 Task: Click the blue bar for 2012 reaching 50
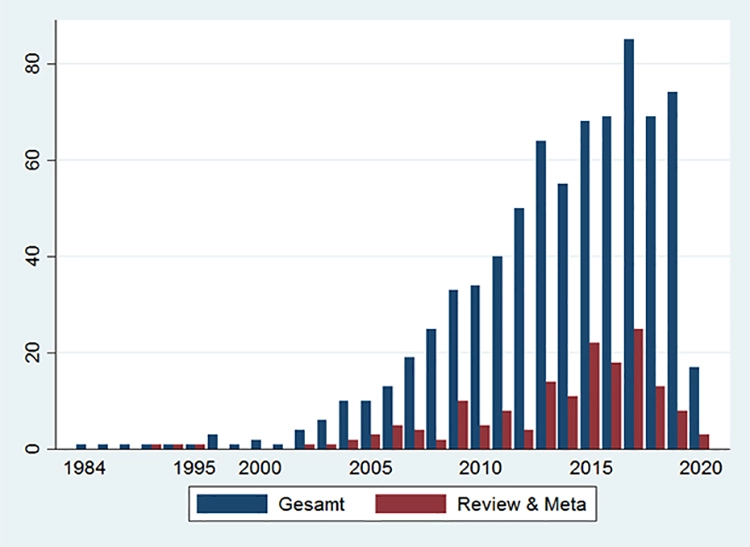519,328
